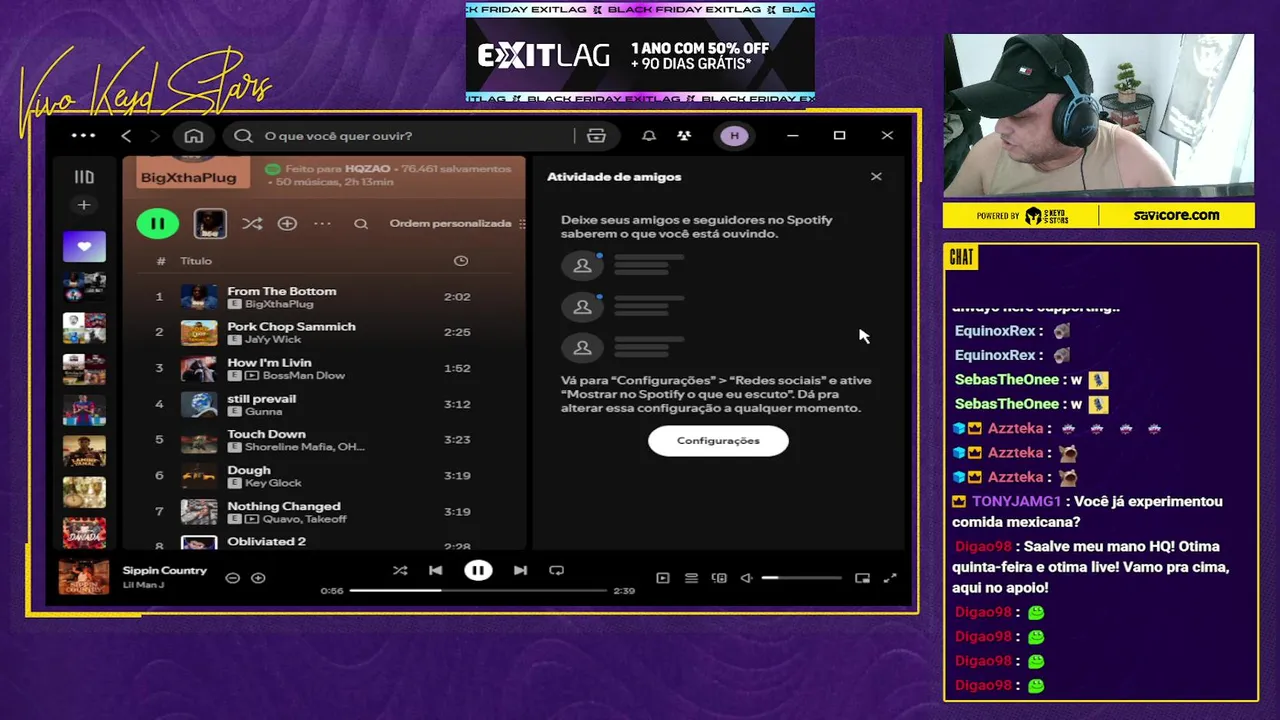The image size is (1280, 720).
Task: Toggle playlist shuffle icon beside cover
Action: [252, 224]
